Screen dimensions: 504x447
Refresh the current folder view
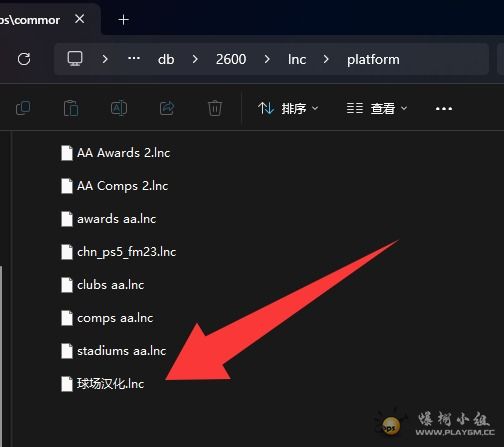(x=24, y=59)
